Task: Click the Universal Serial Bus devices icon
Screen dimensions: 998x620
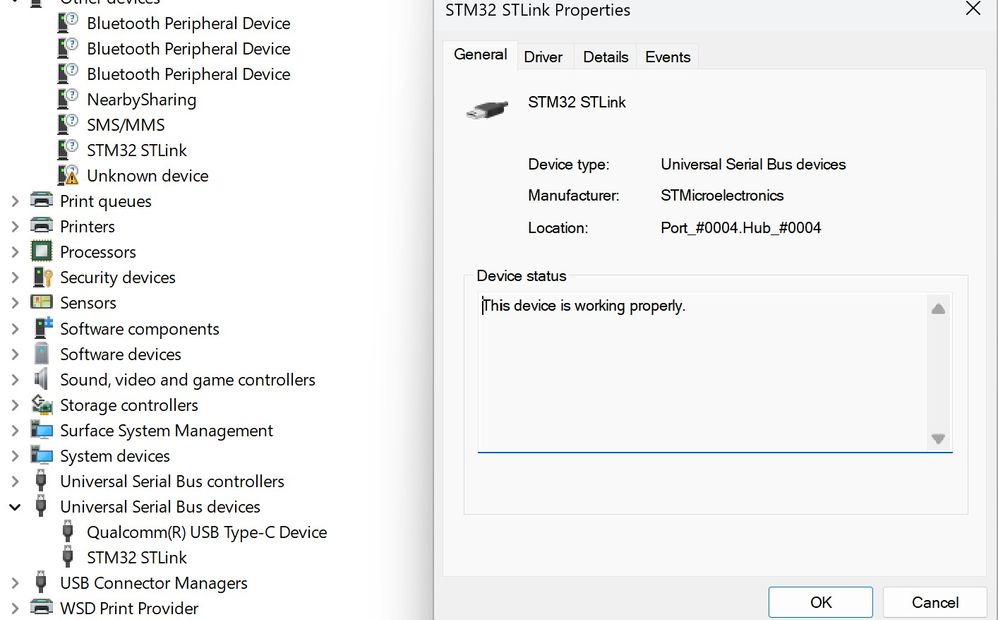Action: coord(41,506)
